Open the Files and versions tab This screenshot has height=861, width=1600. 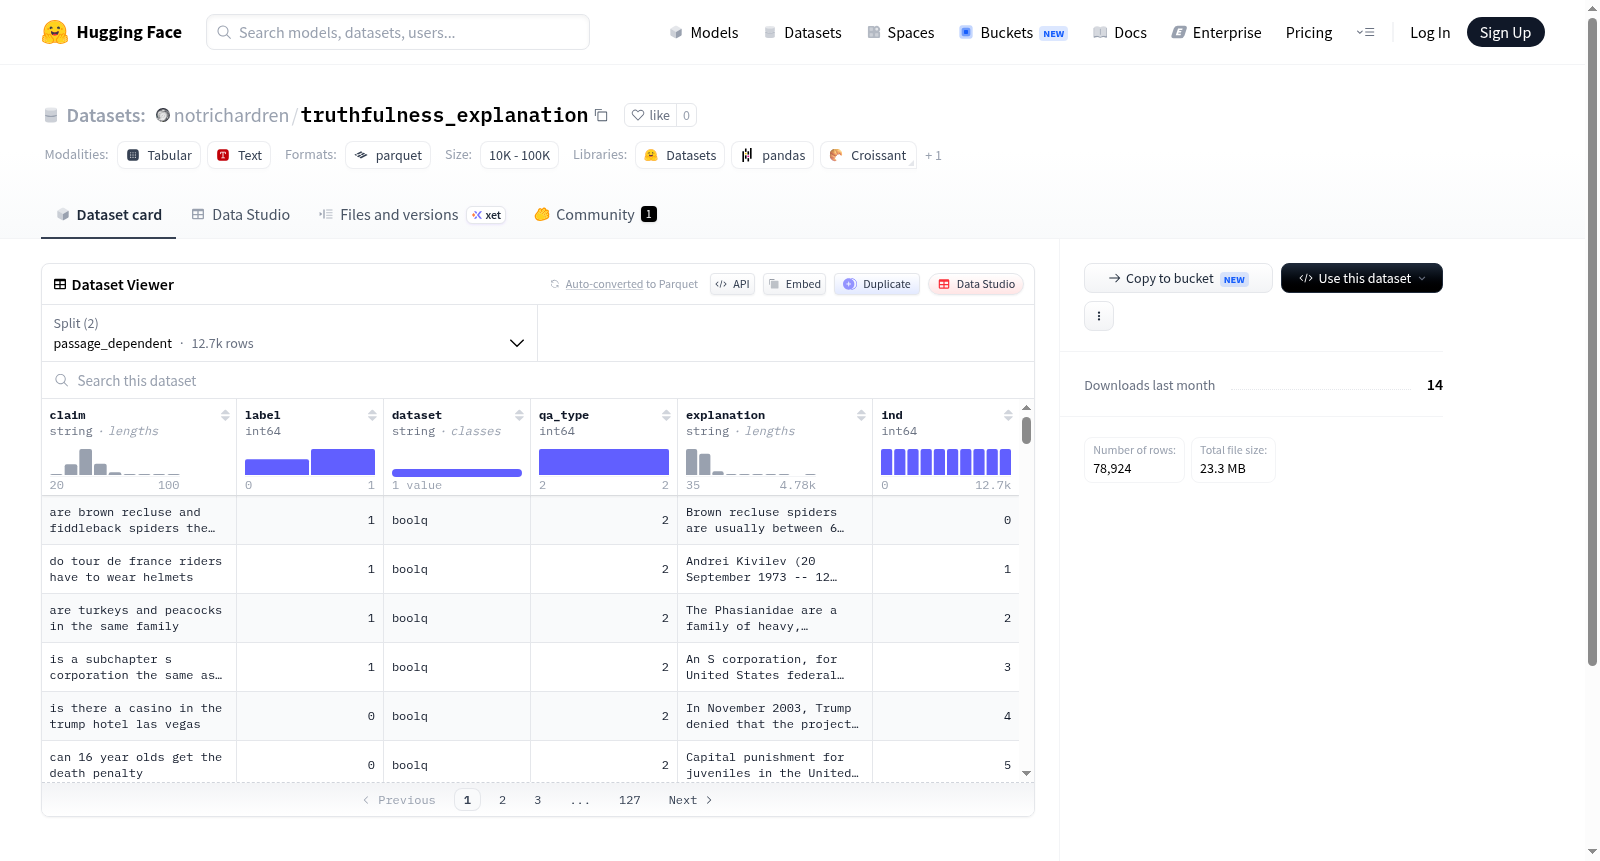pos(412,214)
